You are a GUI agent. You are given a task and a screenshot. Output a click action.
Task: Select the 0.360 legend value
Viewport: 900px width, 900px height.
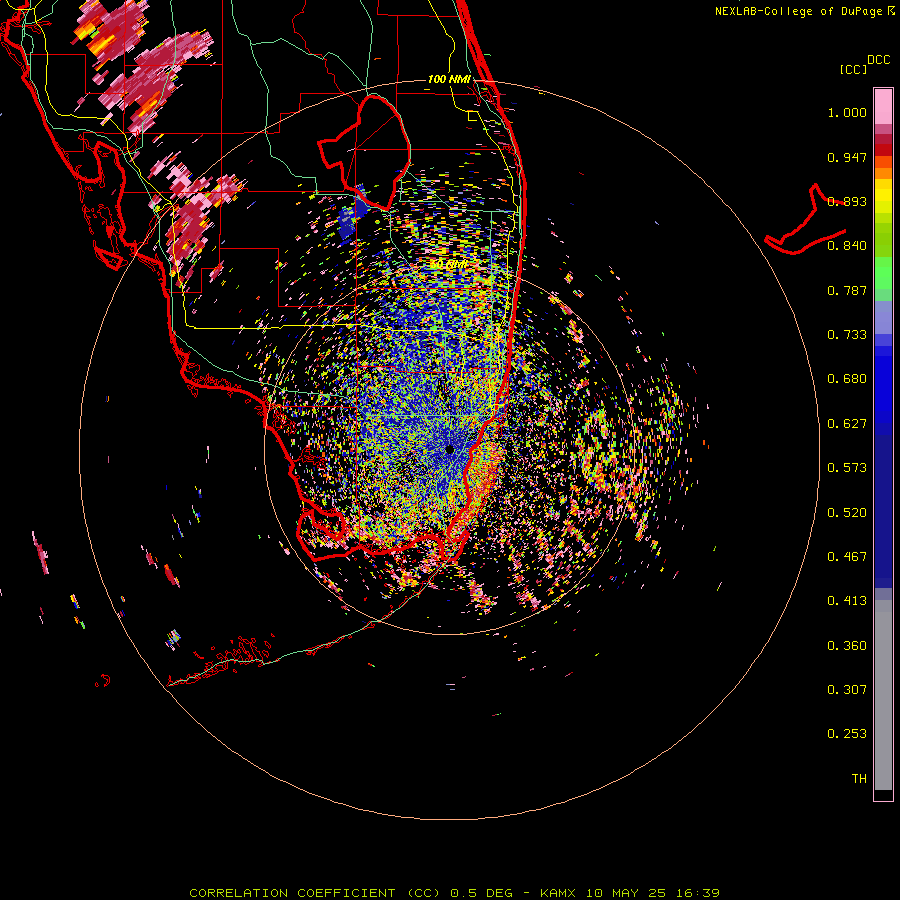pos(847,646)
